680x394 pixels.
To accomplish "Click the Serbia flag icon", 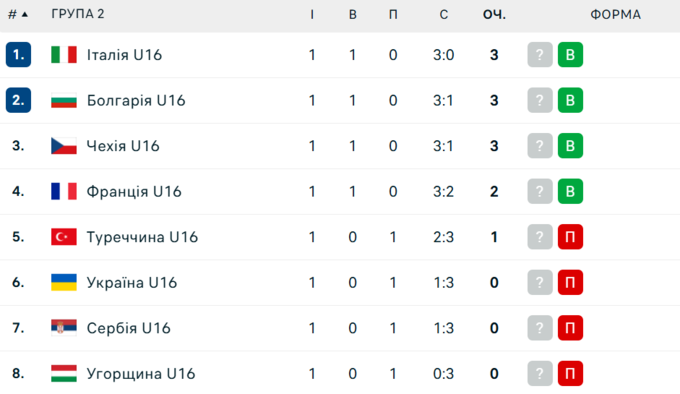I will 64,328.
